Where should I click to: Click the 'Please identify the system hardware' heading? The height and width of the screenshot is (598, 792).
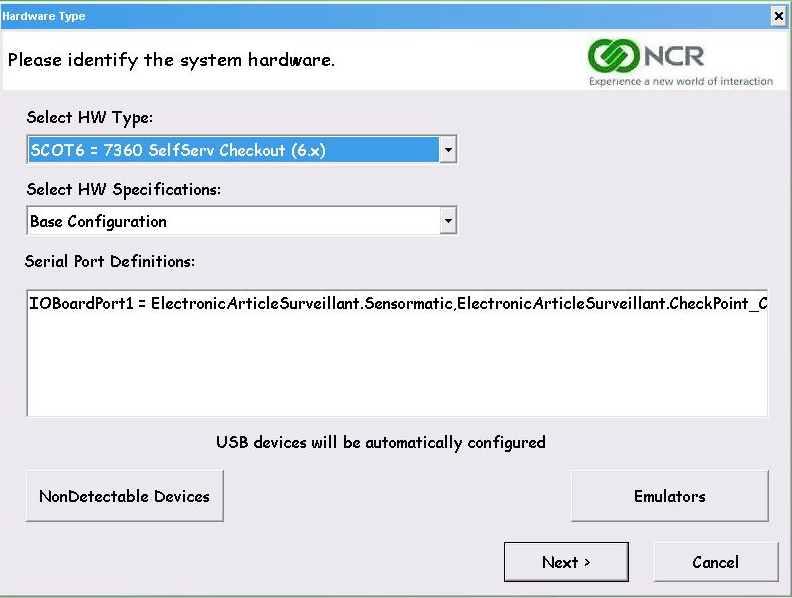pyautogui.click(x=171, y=60)
